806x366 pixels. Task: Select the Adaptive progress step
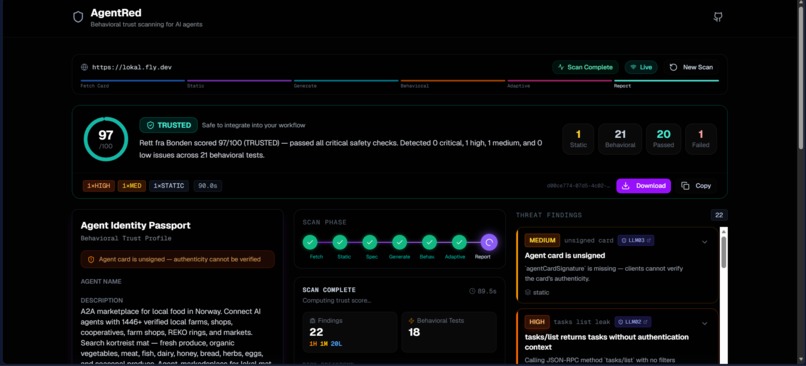coord(560,84)
